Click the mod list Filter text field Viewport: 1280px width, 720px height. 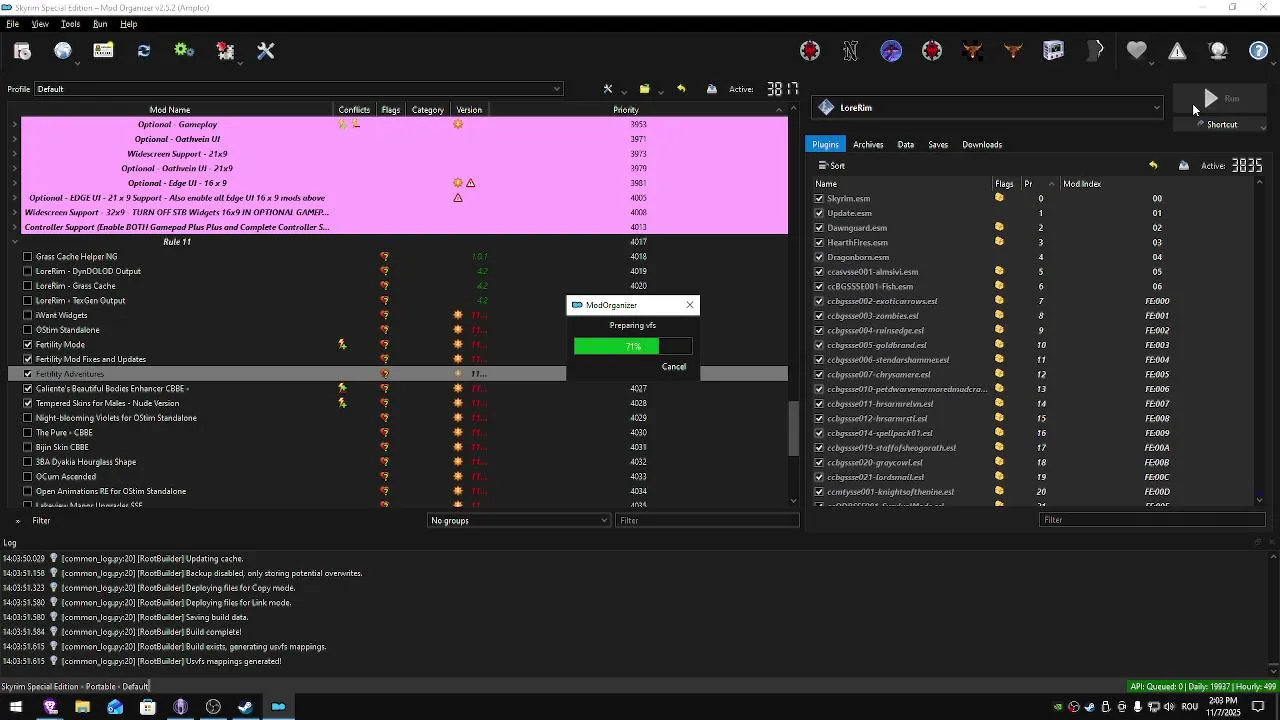pos(707,521)
